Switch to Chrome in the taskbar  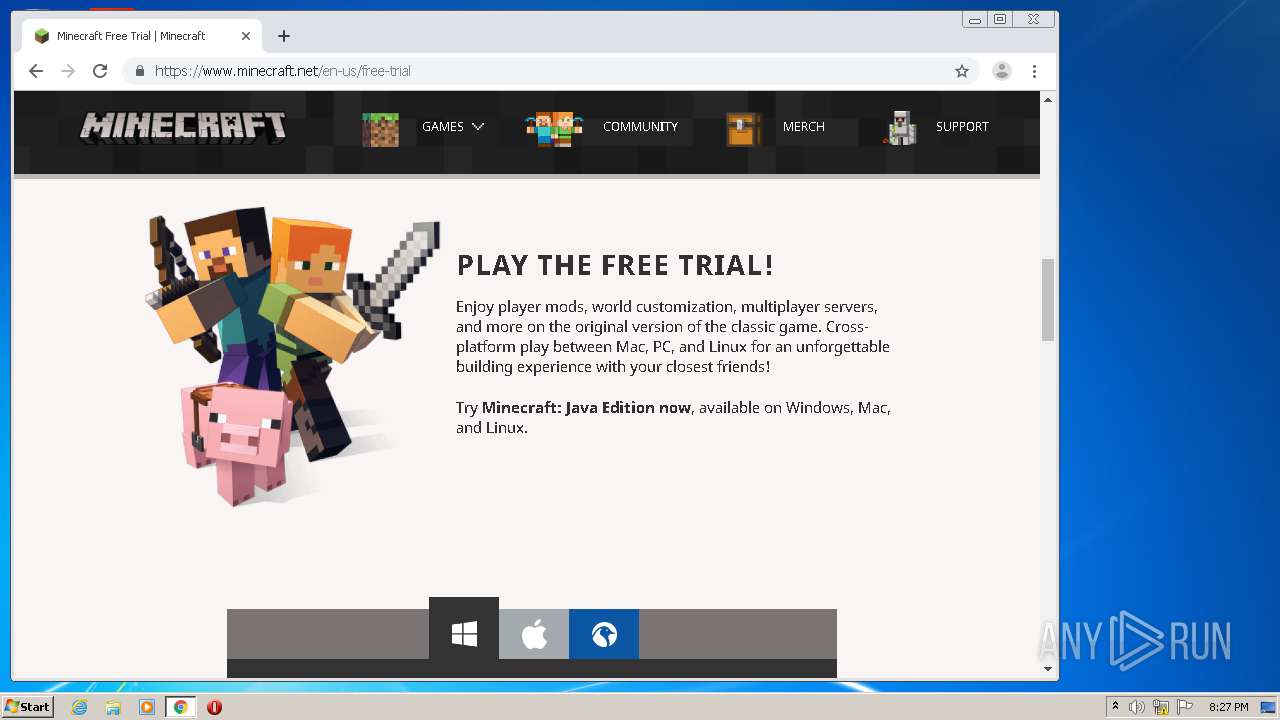[181, 707]
